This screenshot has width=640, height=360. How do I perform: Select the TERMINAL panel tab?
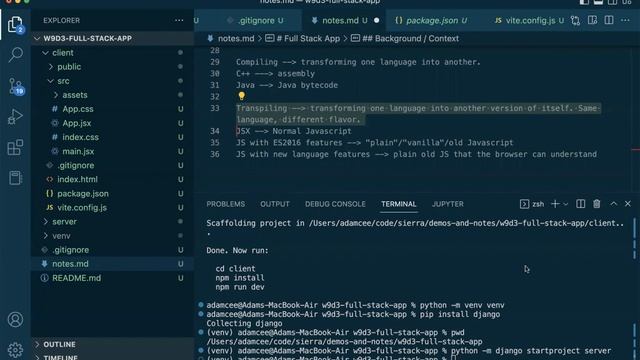(399, 204)
